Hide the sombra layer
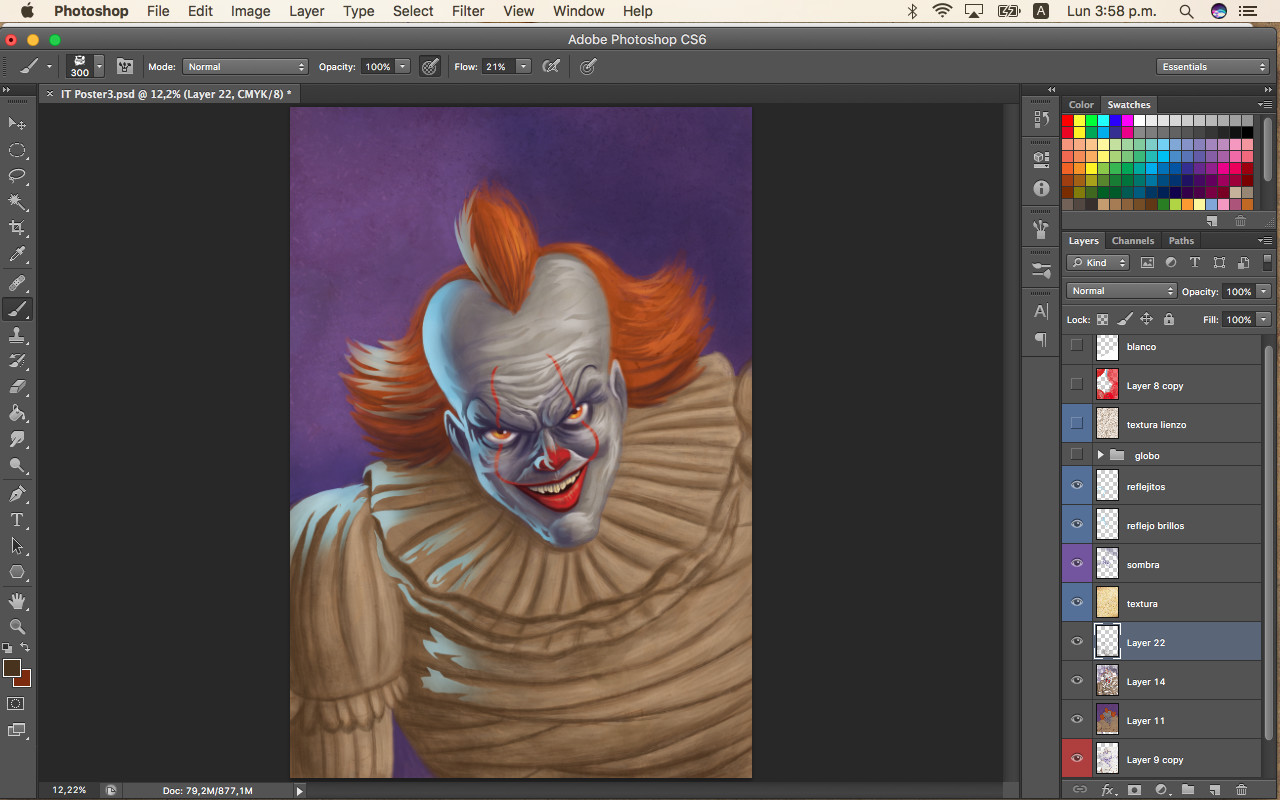This screenshot has width=1280, height=800. tap(1077, 564)
